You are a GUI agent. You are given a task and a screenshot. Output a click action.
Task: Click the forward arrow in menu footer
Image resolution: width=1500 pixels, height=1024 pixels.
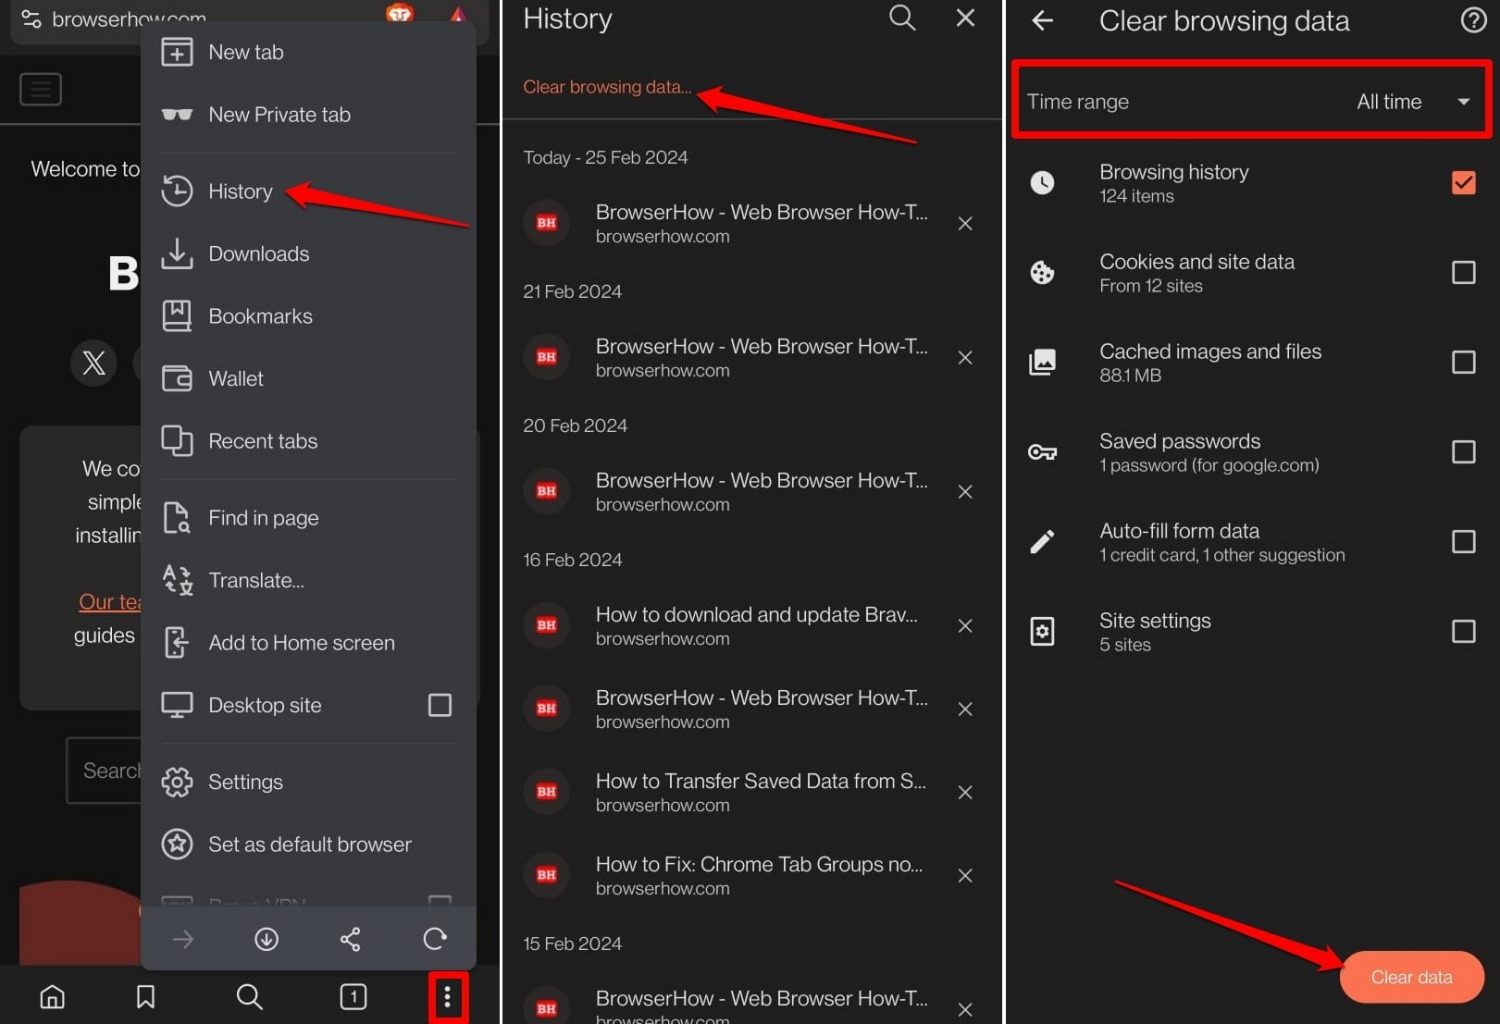(x=183, y=939)
